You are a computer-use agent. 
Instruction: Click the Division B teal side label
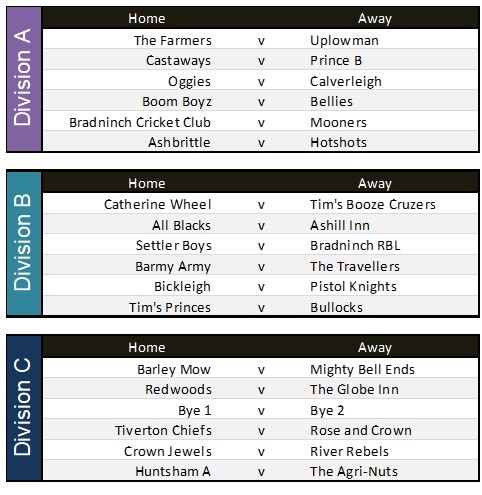(x=24, y=243)
